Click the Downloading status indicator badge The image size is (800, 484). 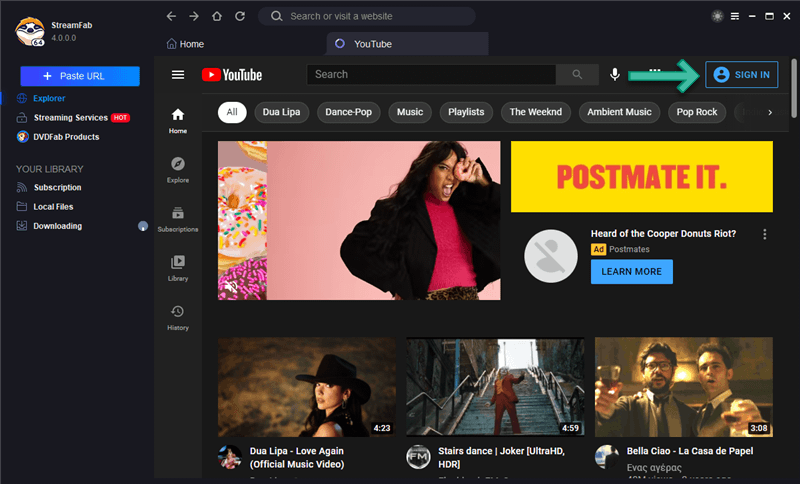coord(143,226)
